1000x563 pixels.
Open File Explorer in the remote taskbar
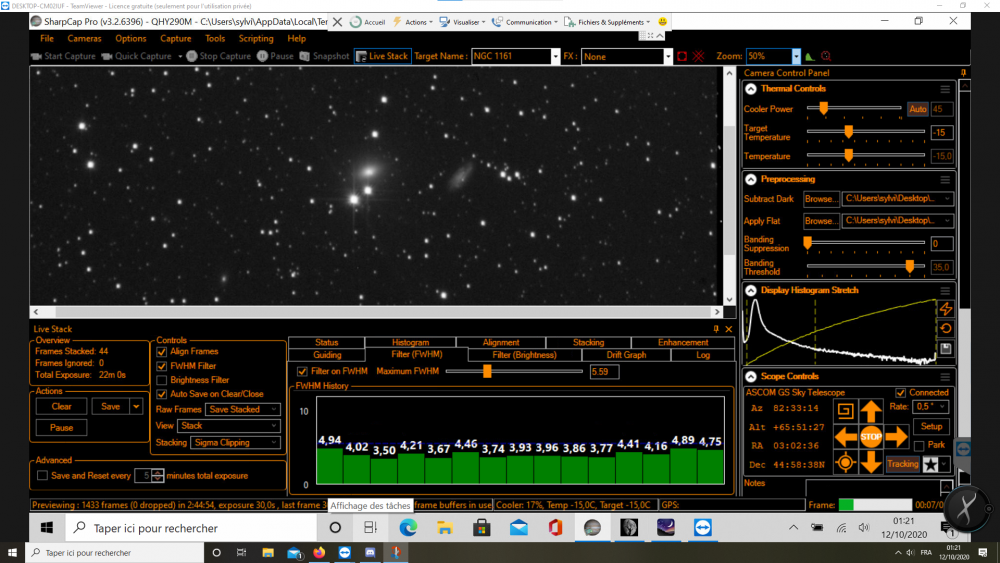445,528
